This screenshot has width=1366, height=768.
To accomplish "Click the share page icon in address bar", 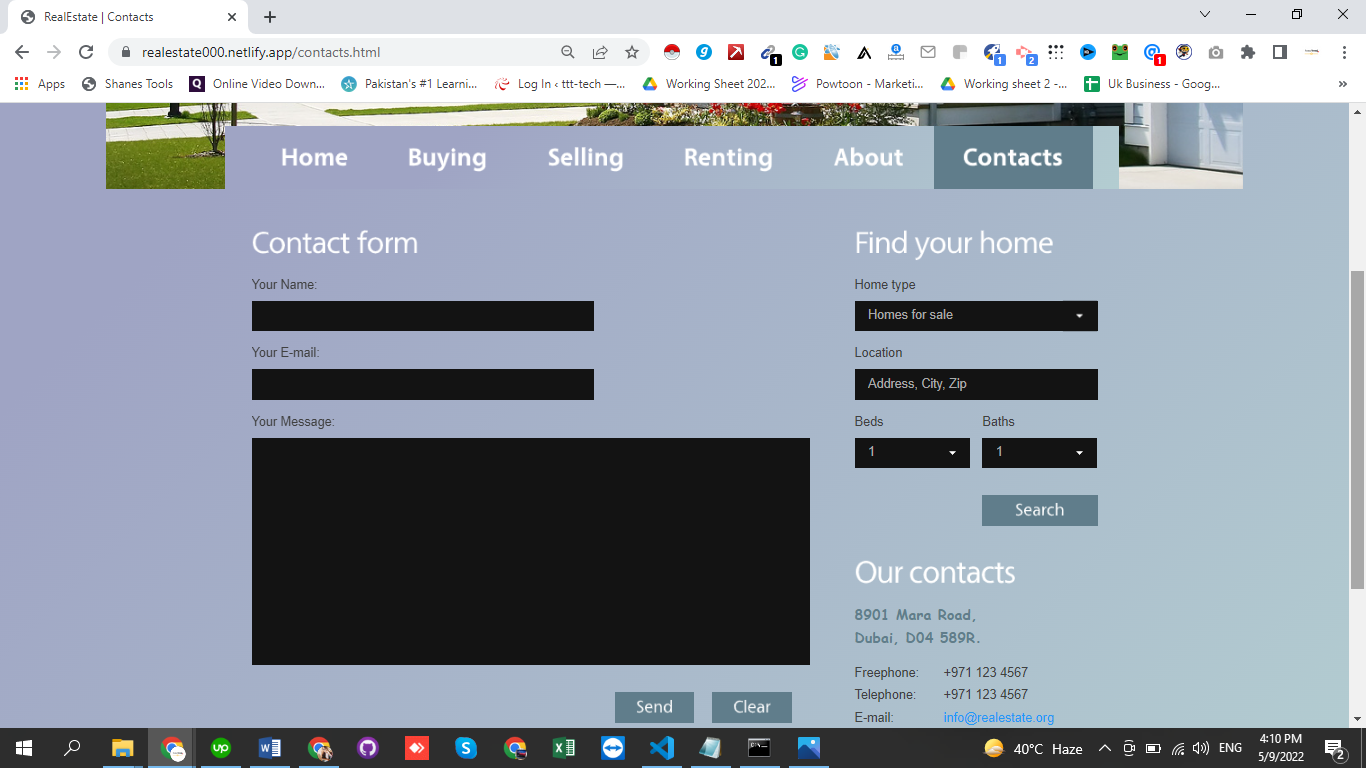I will (600, 52).
